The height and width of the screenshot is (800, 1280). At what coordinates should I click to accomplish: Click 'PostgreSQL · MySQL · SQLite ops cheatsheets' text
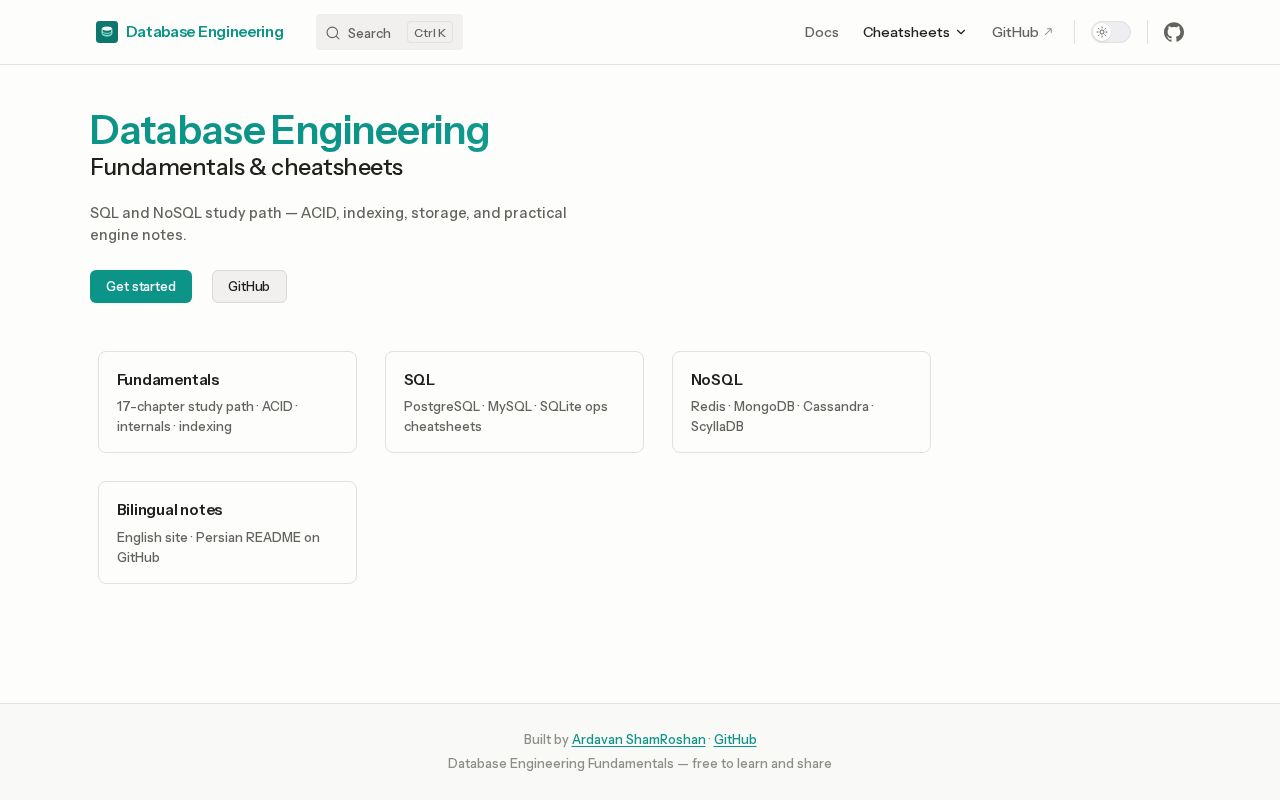click(x=506, y=416)
